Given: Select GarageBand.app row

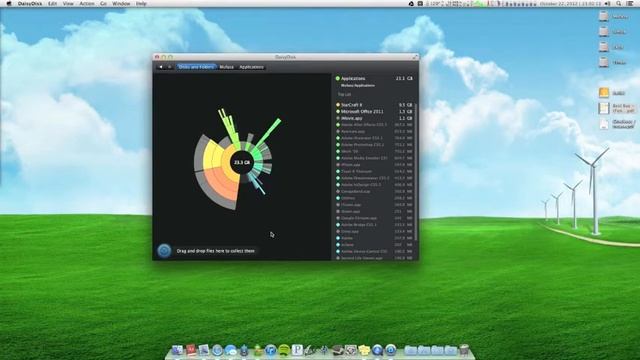Looking at the screenshot, I should 374,191.
